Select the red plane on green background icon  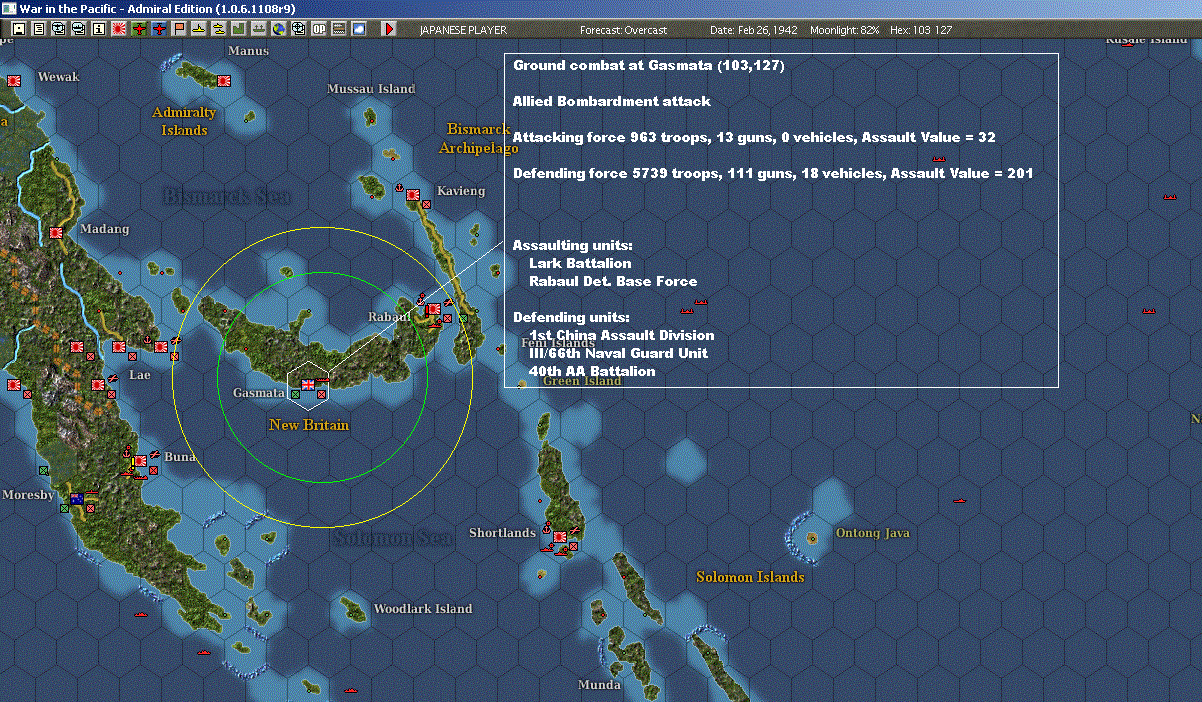tap(138, 29)
